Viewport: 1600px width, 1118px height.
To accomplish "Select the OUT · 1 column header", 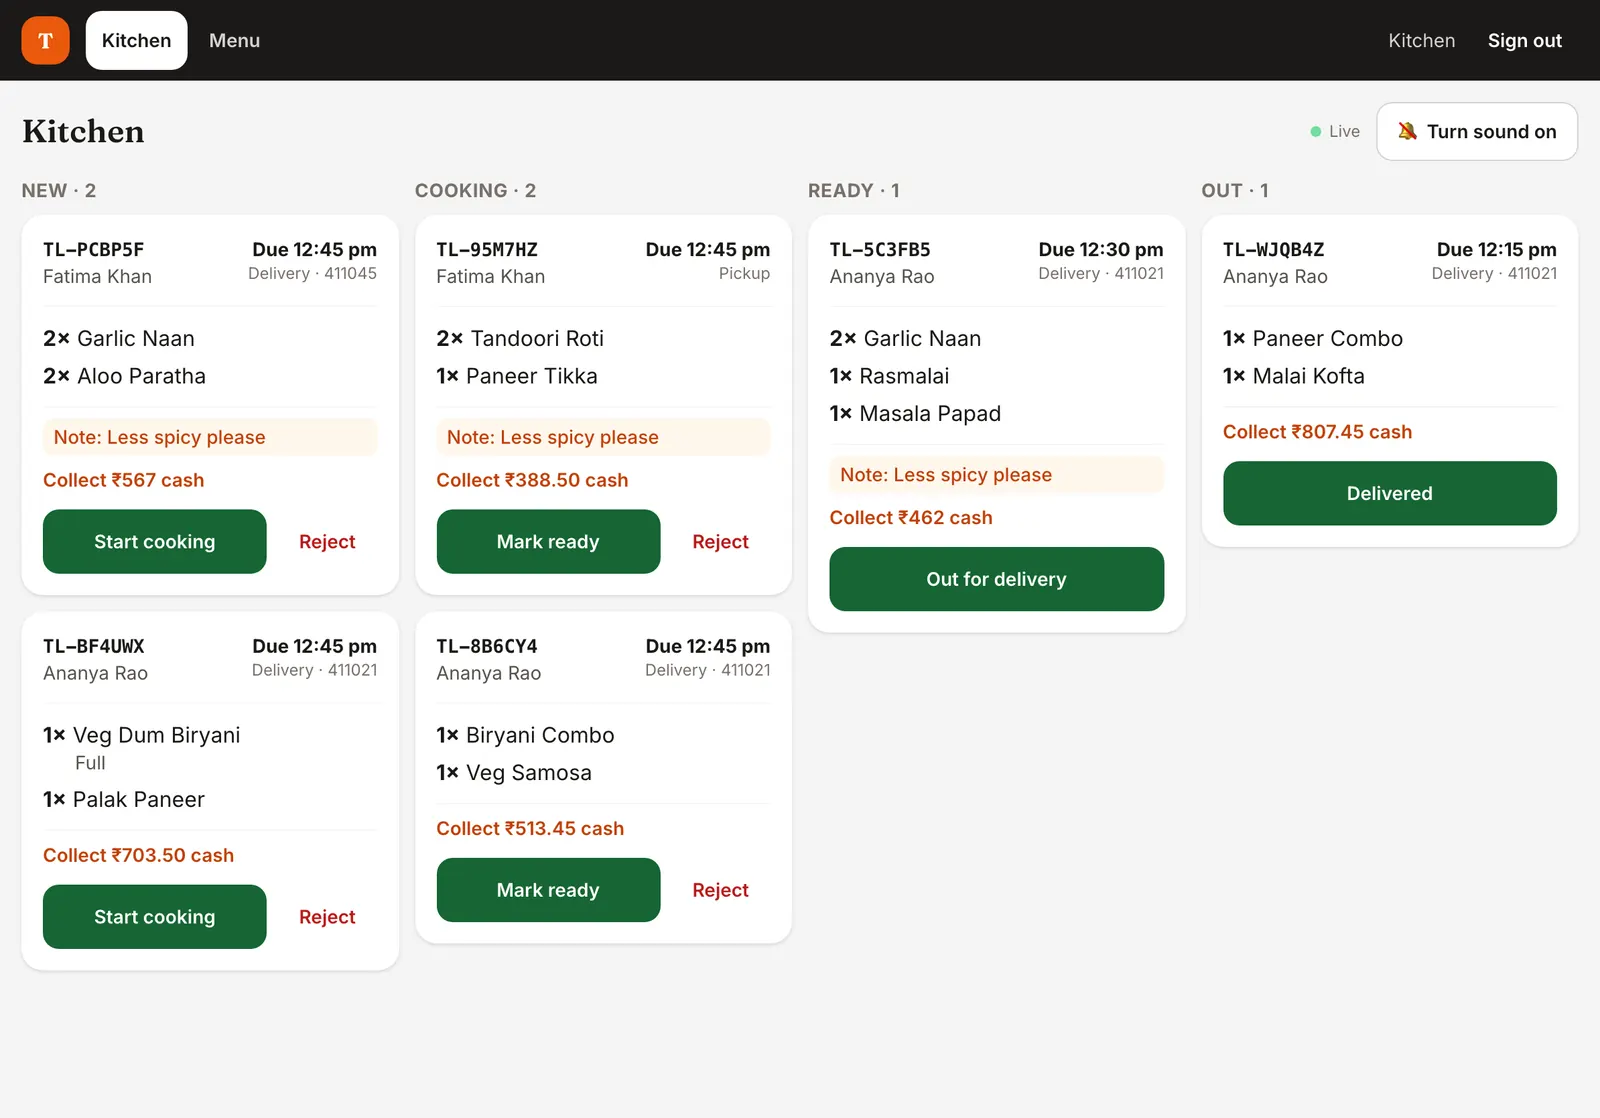I will tap(1235, 190).
